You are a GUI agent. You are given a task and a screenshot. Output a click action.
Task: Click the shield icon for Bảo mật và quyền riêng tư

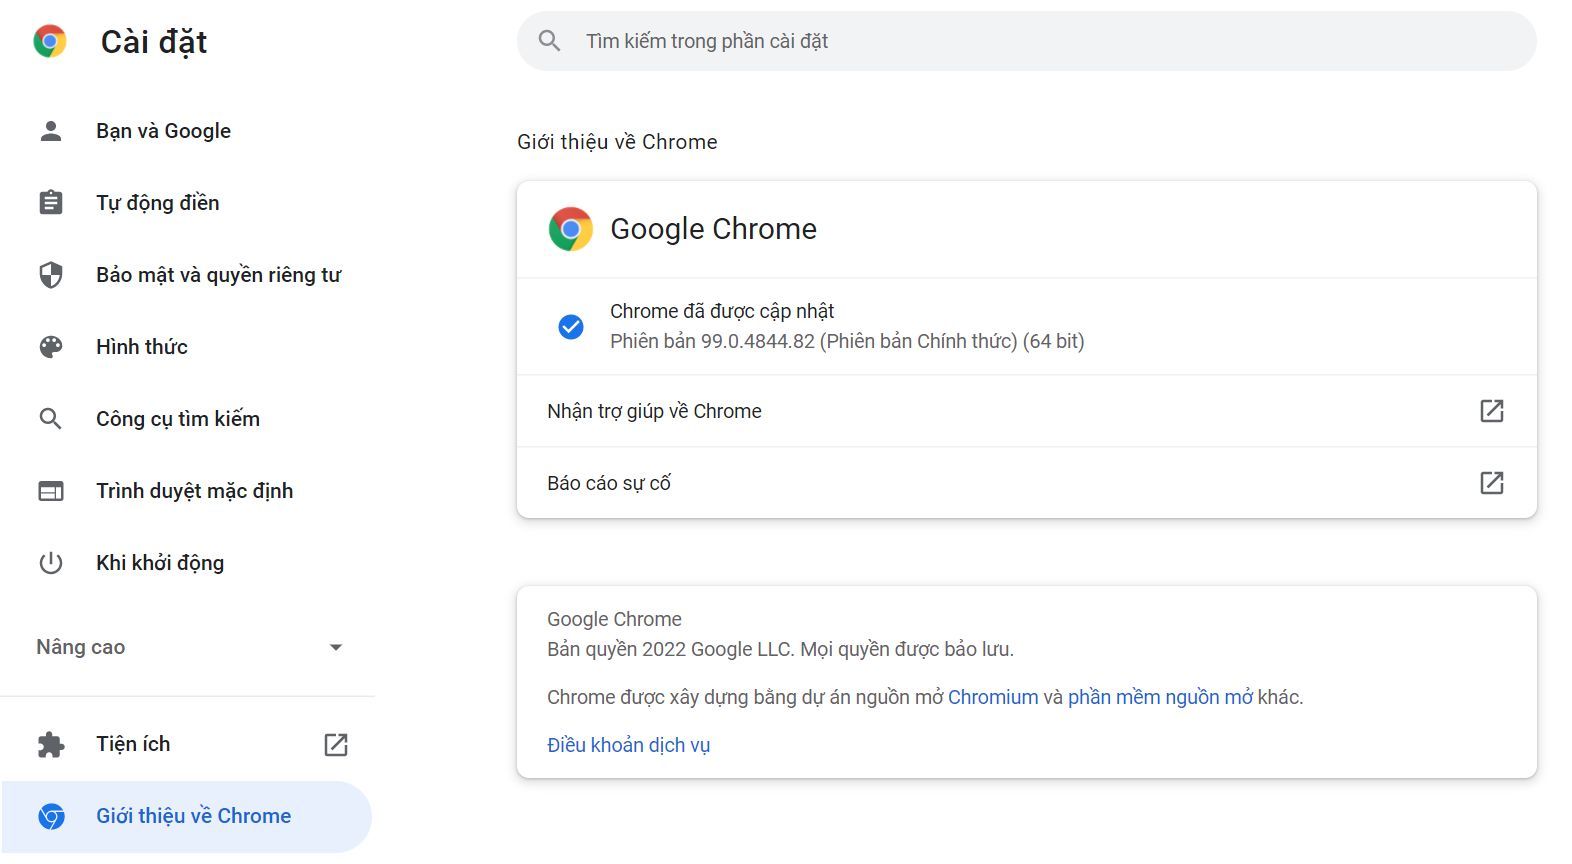[50, 275]
